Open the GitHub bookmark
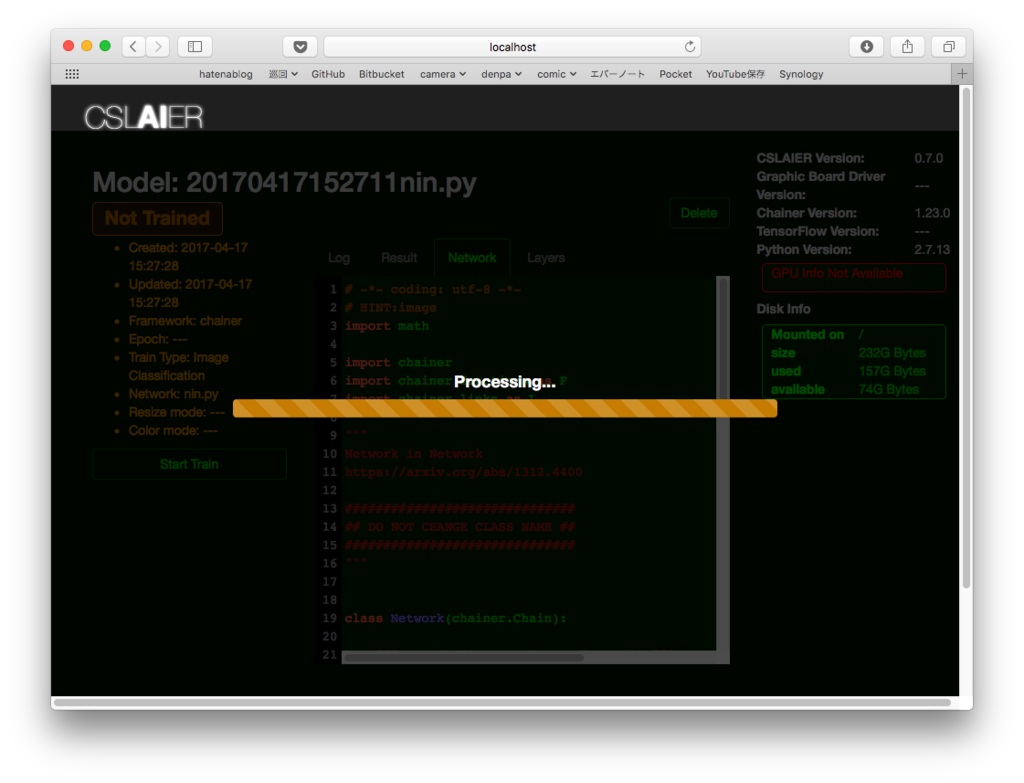 pyautogui.click(x=328, y=74)
